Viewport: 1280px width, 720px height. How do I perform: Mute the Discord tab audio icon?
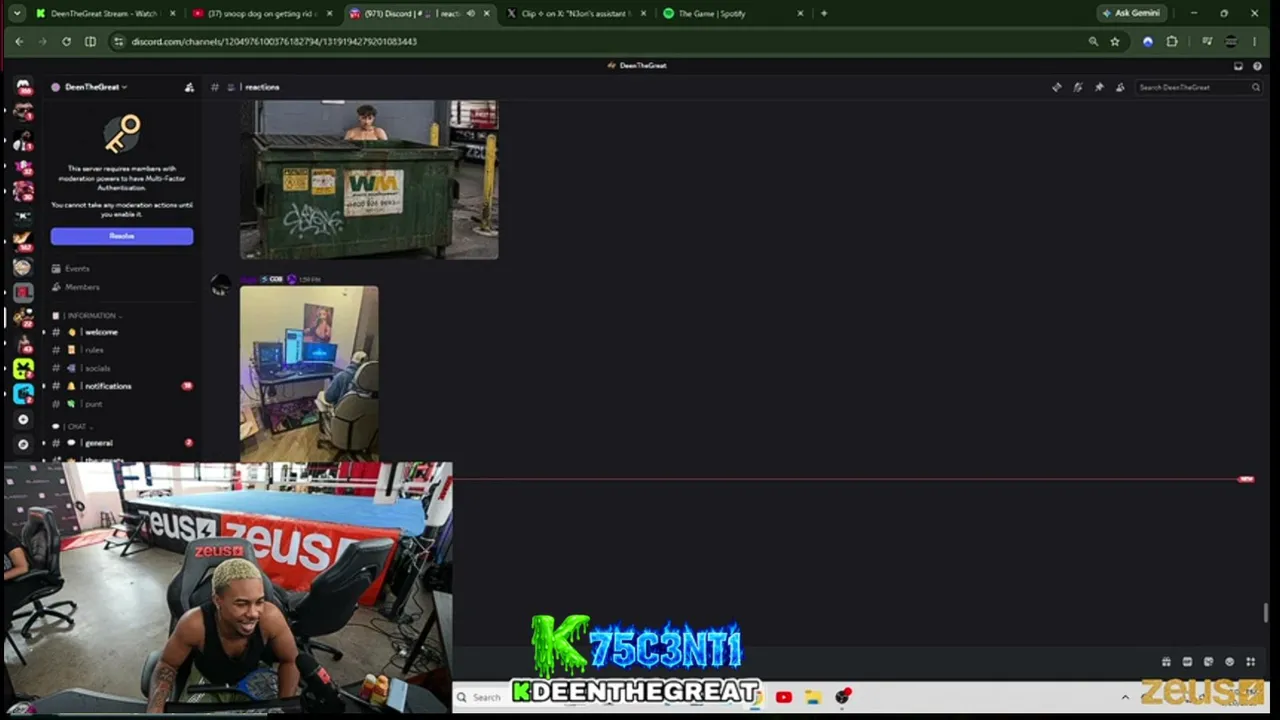click(x=471, y=13)
